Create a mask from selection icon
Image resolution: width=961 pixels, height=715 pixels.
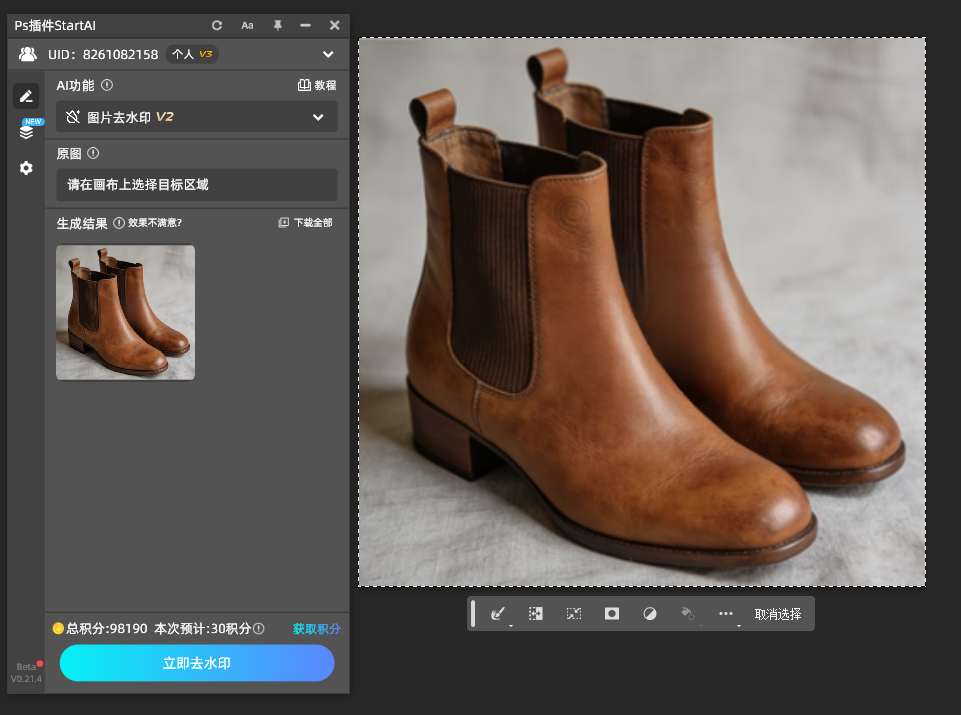(612, 614)
